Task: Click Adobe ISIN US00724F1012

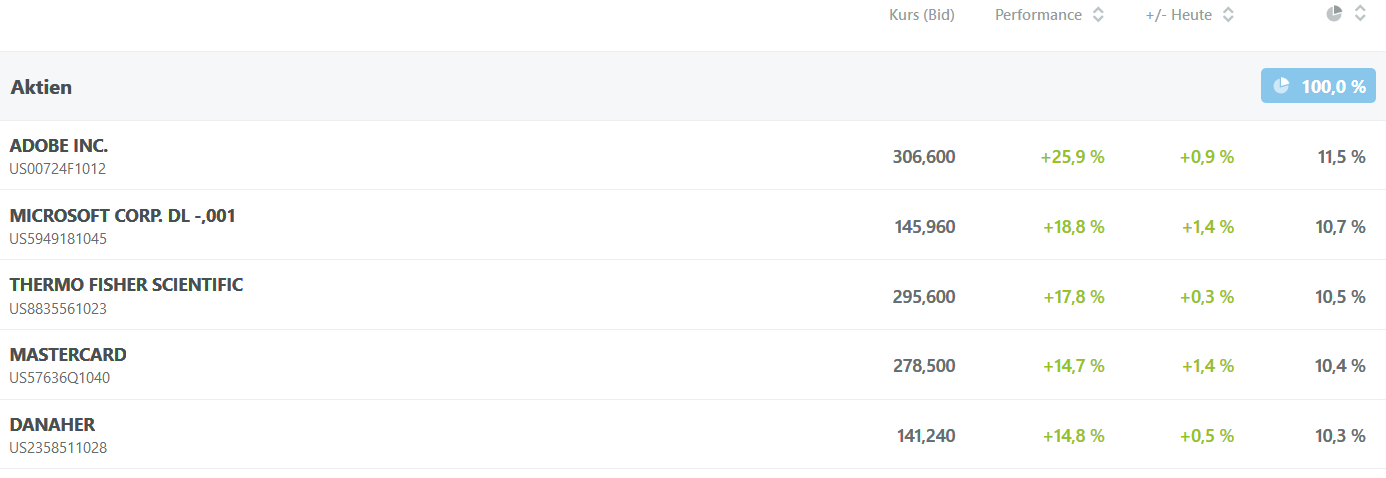Action: click(x=57, y=169)
